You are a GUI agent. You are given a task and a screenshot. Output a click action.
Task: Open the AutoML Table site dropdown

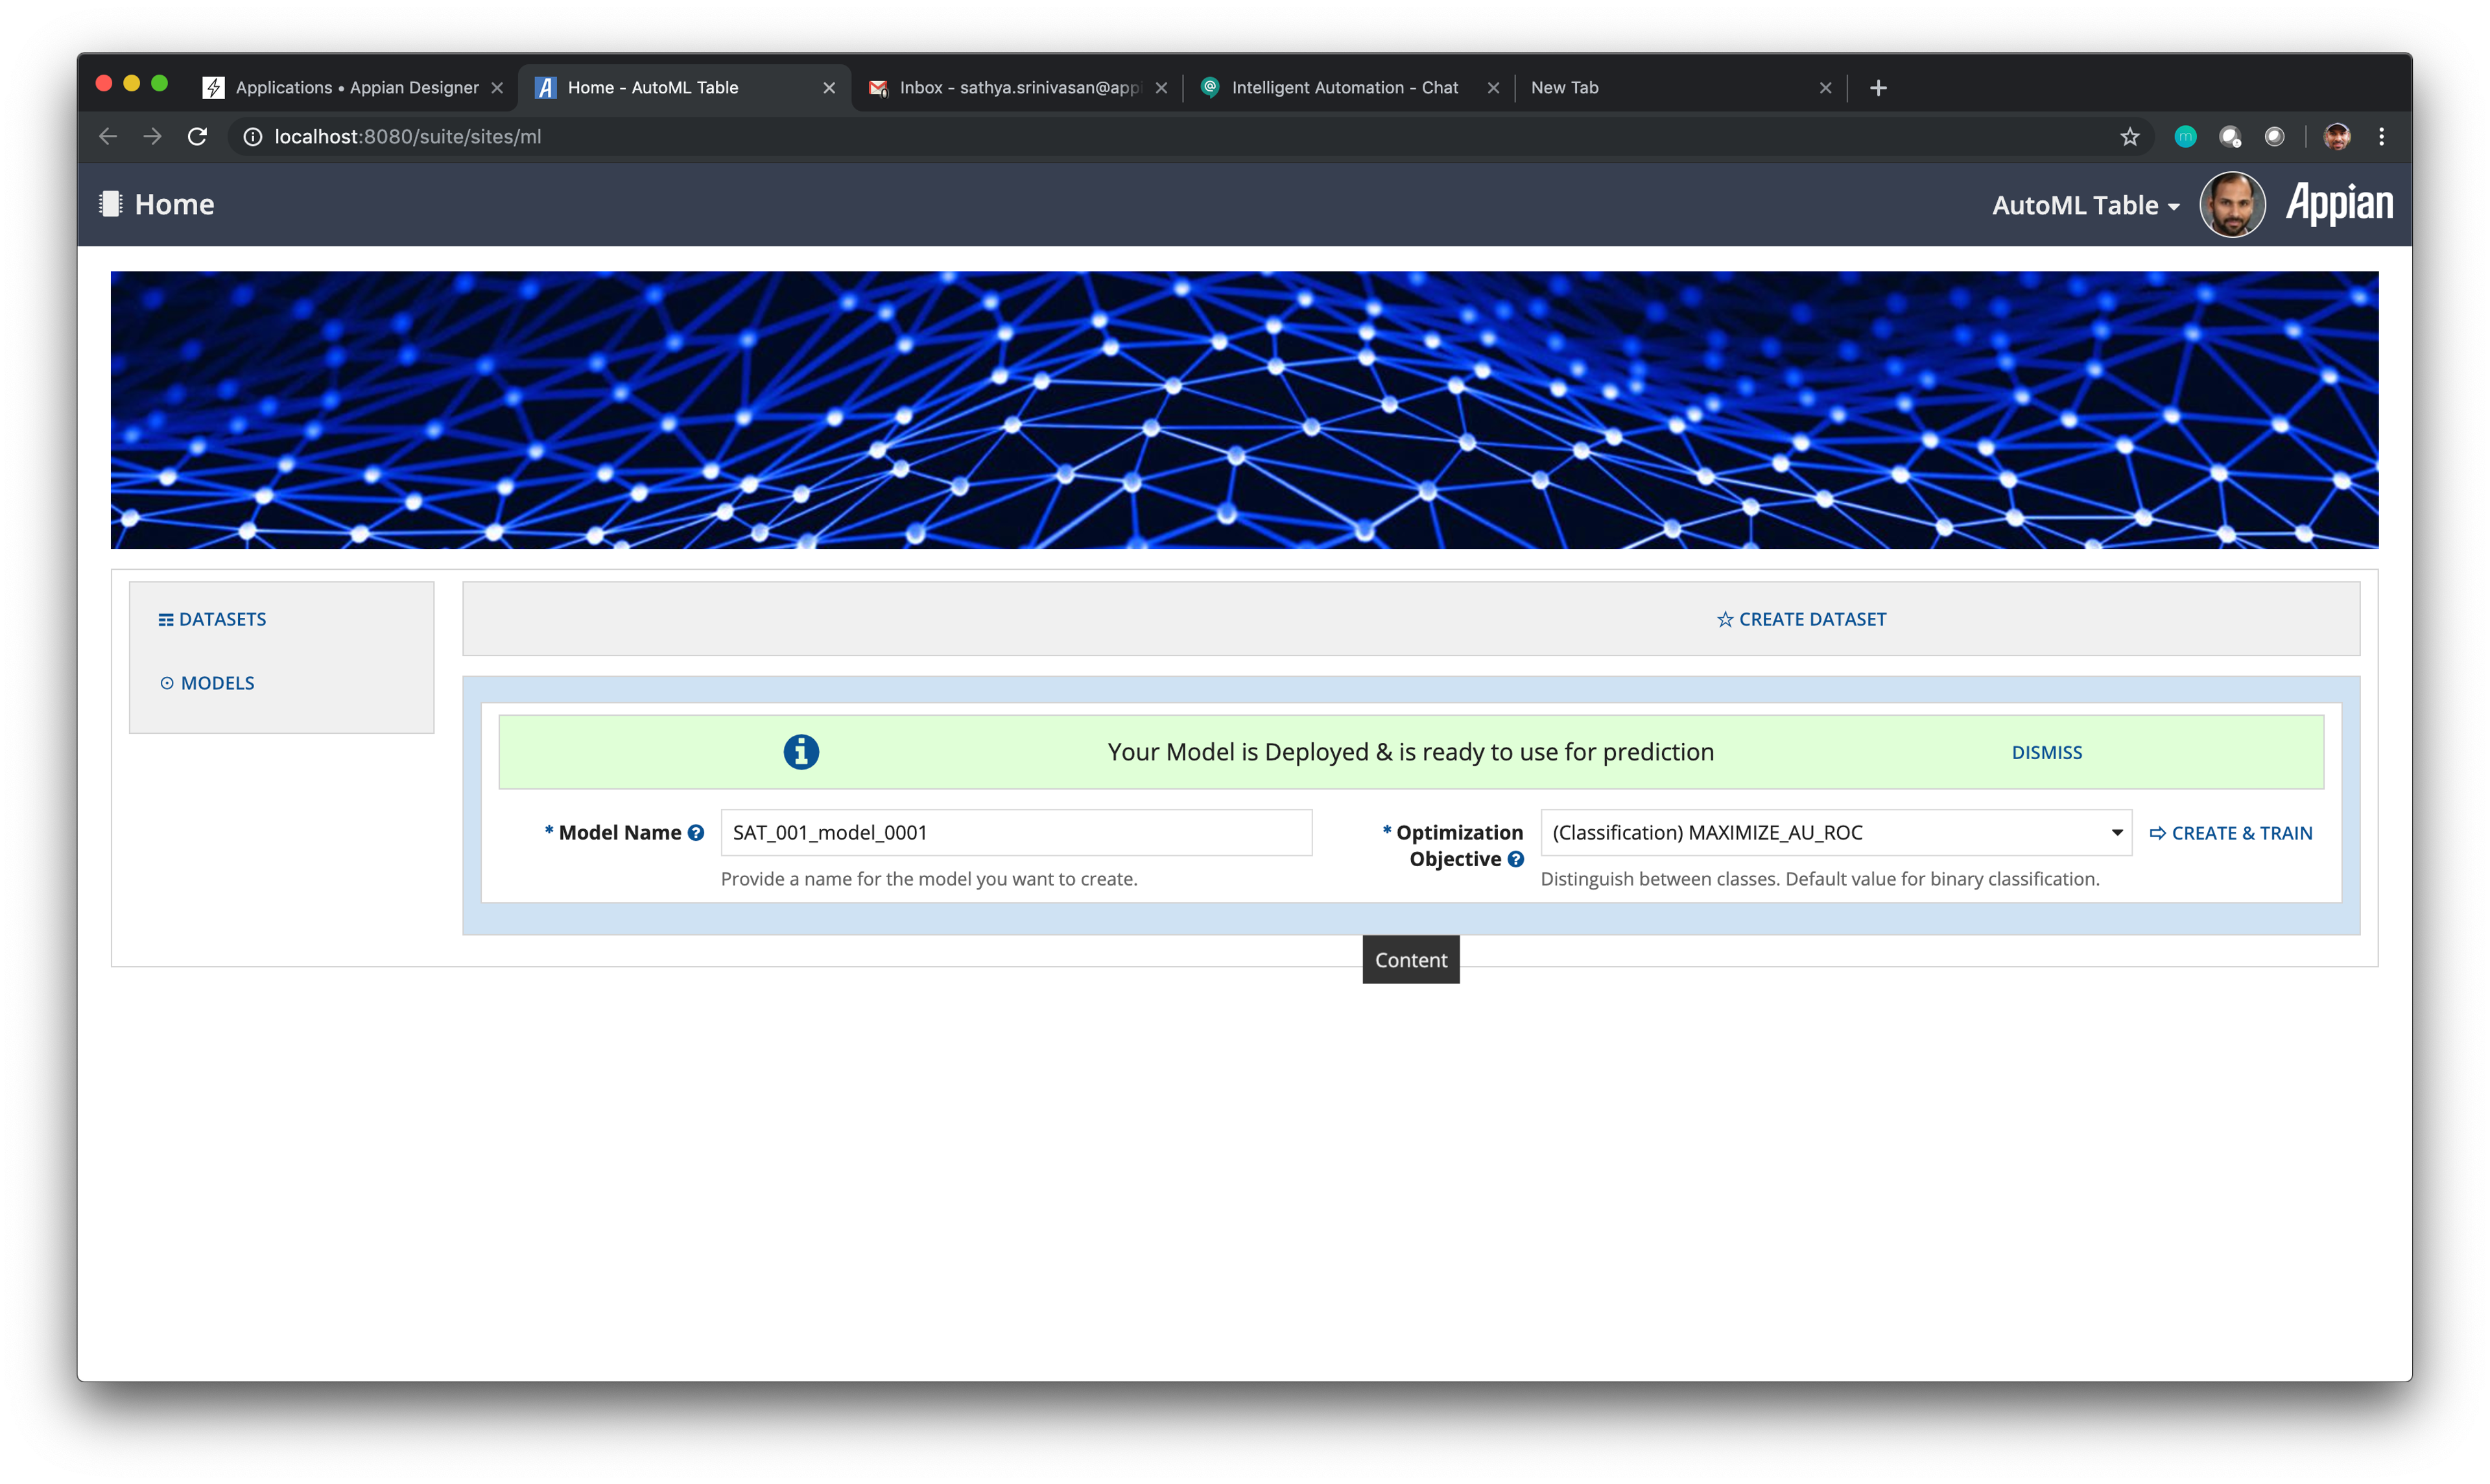pyautogui.click(x=2085, y=205)
